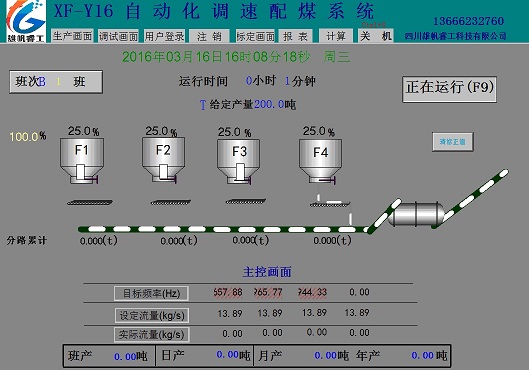Viewport: 529px width, 370px height.
Task: Click the 0.000(t) total under F4
Action: [332, 240]
